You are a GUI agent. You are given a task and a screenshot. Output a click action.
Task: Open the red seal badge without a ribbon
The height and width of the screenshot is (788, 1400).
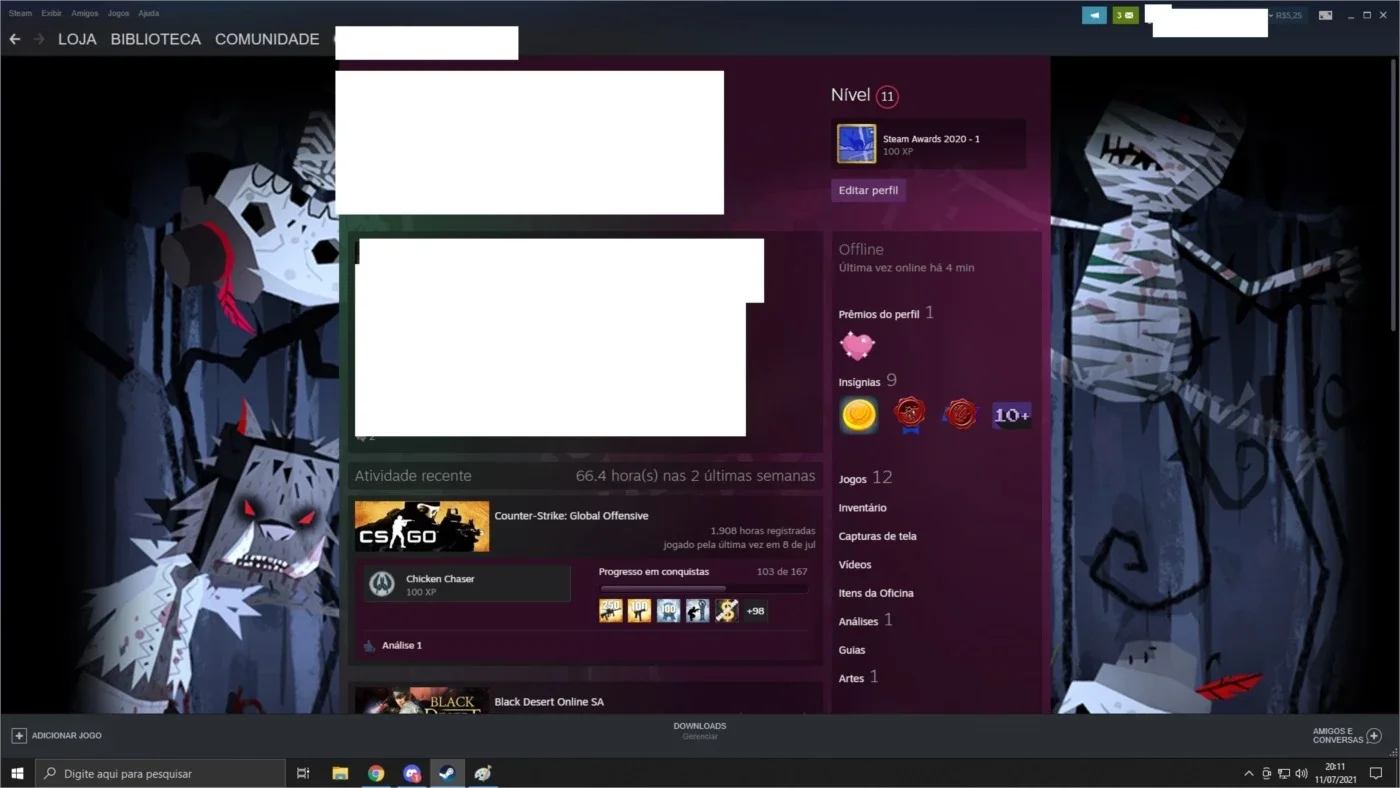960,415
